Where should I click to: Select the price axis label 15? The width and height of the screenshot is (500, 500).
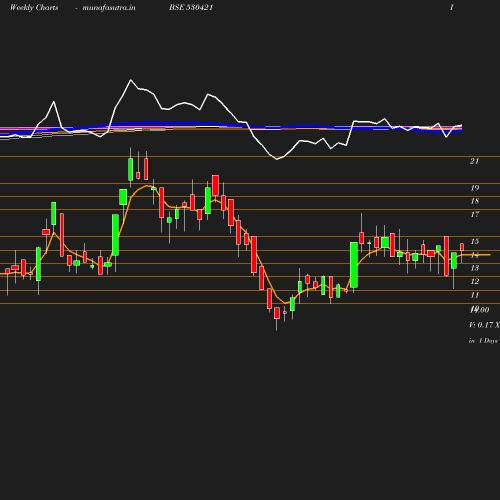[x=475, y=241]
